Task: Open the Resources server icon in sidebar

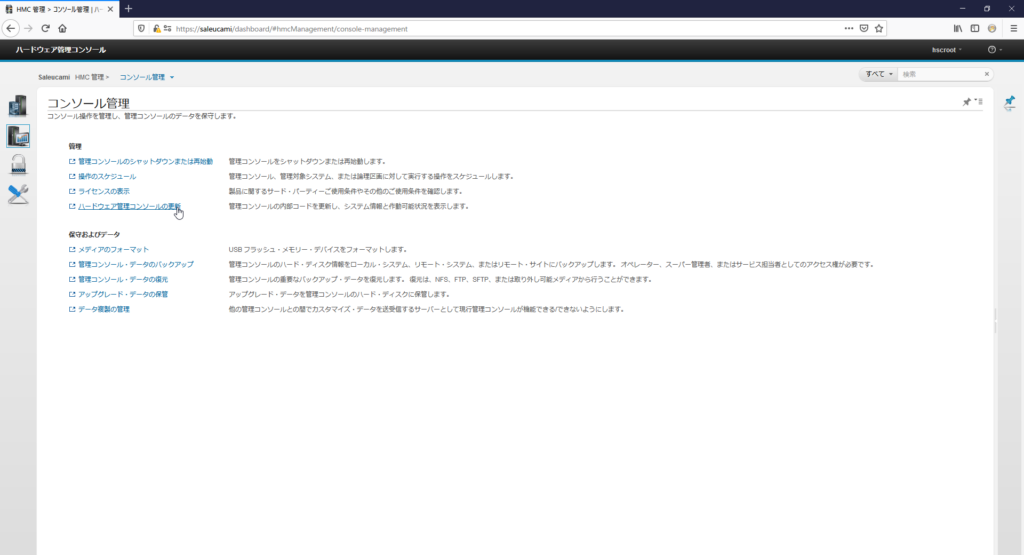Action: point(18,106)
